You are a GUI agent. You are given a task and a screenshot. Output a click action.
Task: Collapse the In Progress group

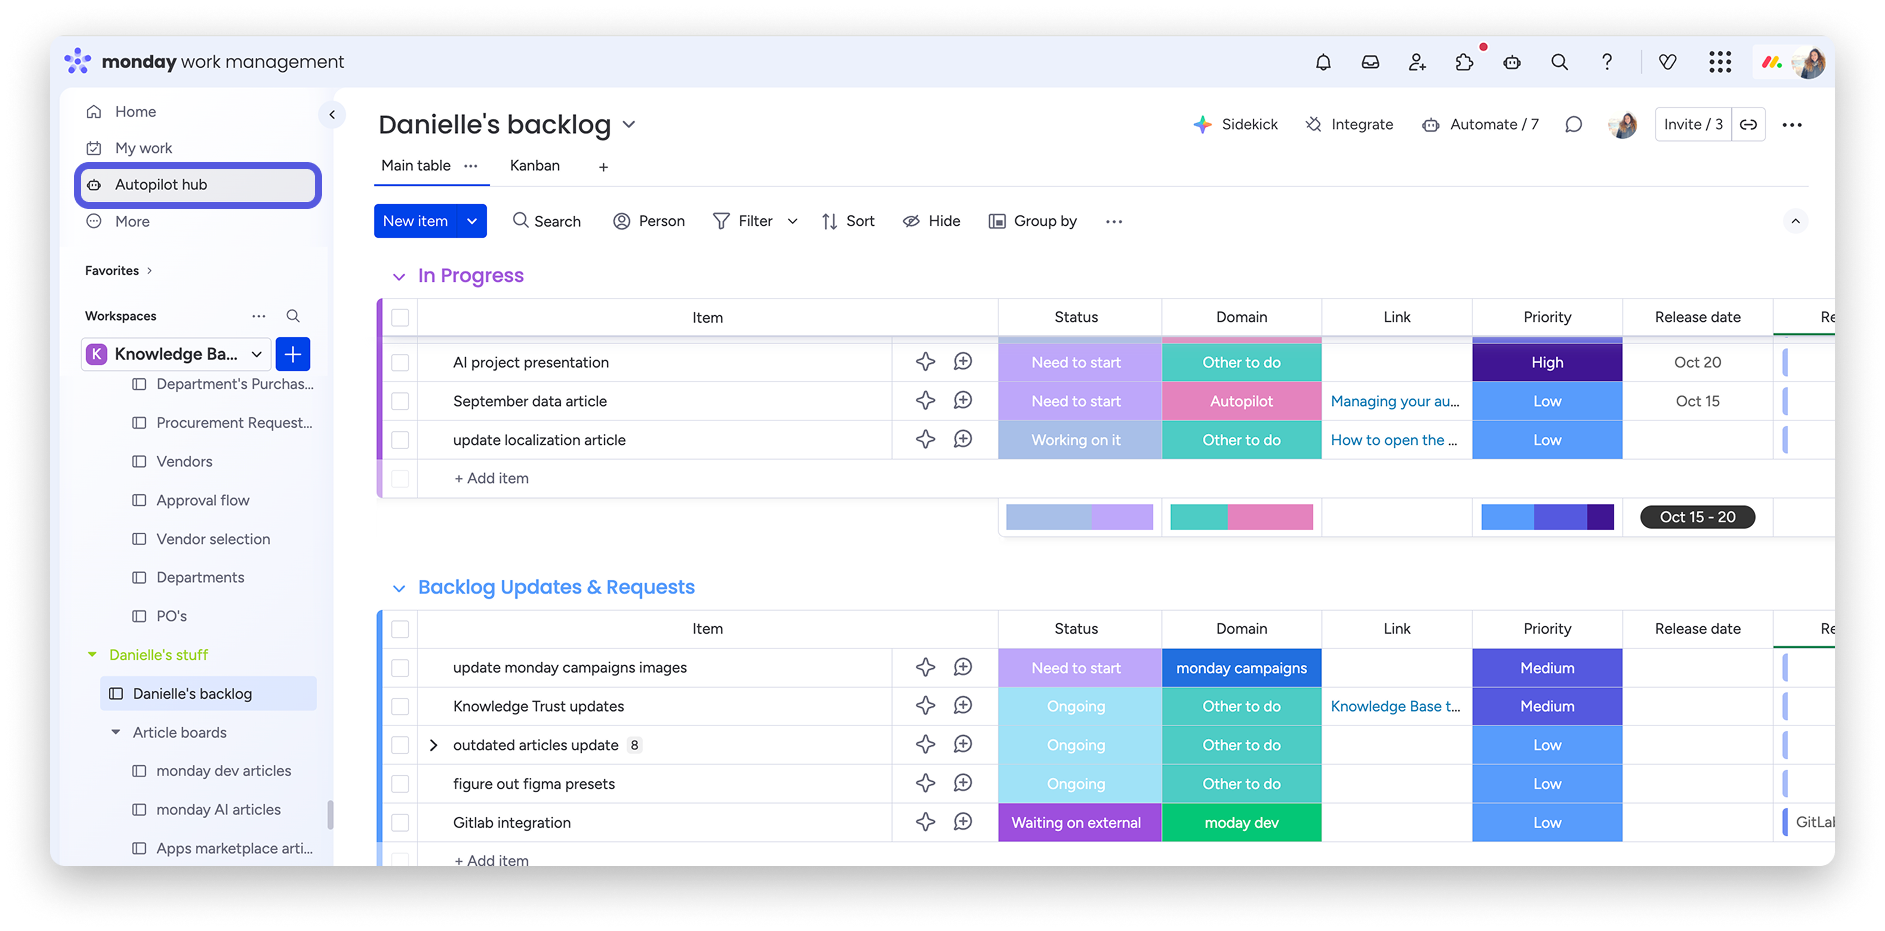[399, 276]
